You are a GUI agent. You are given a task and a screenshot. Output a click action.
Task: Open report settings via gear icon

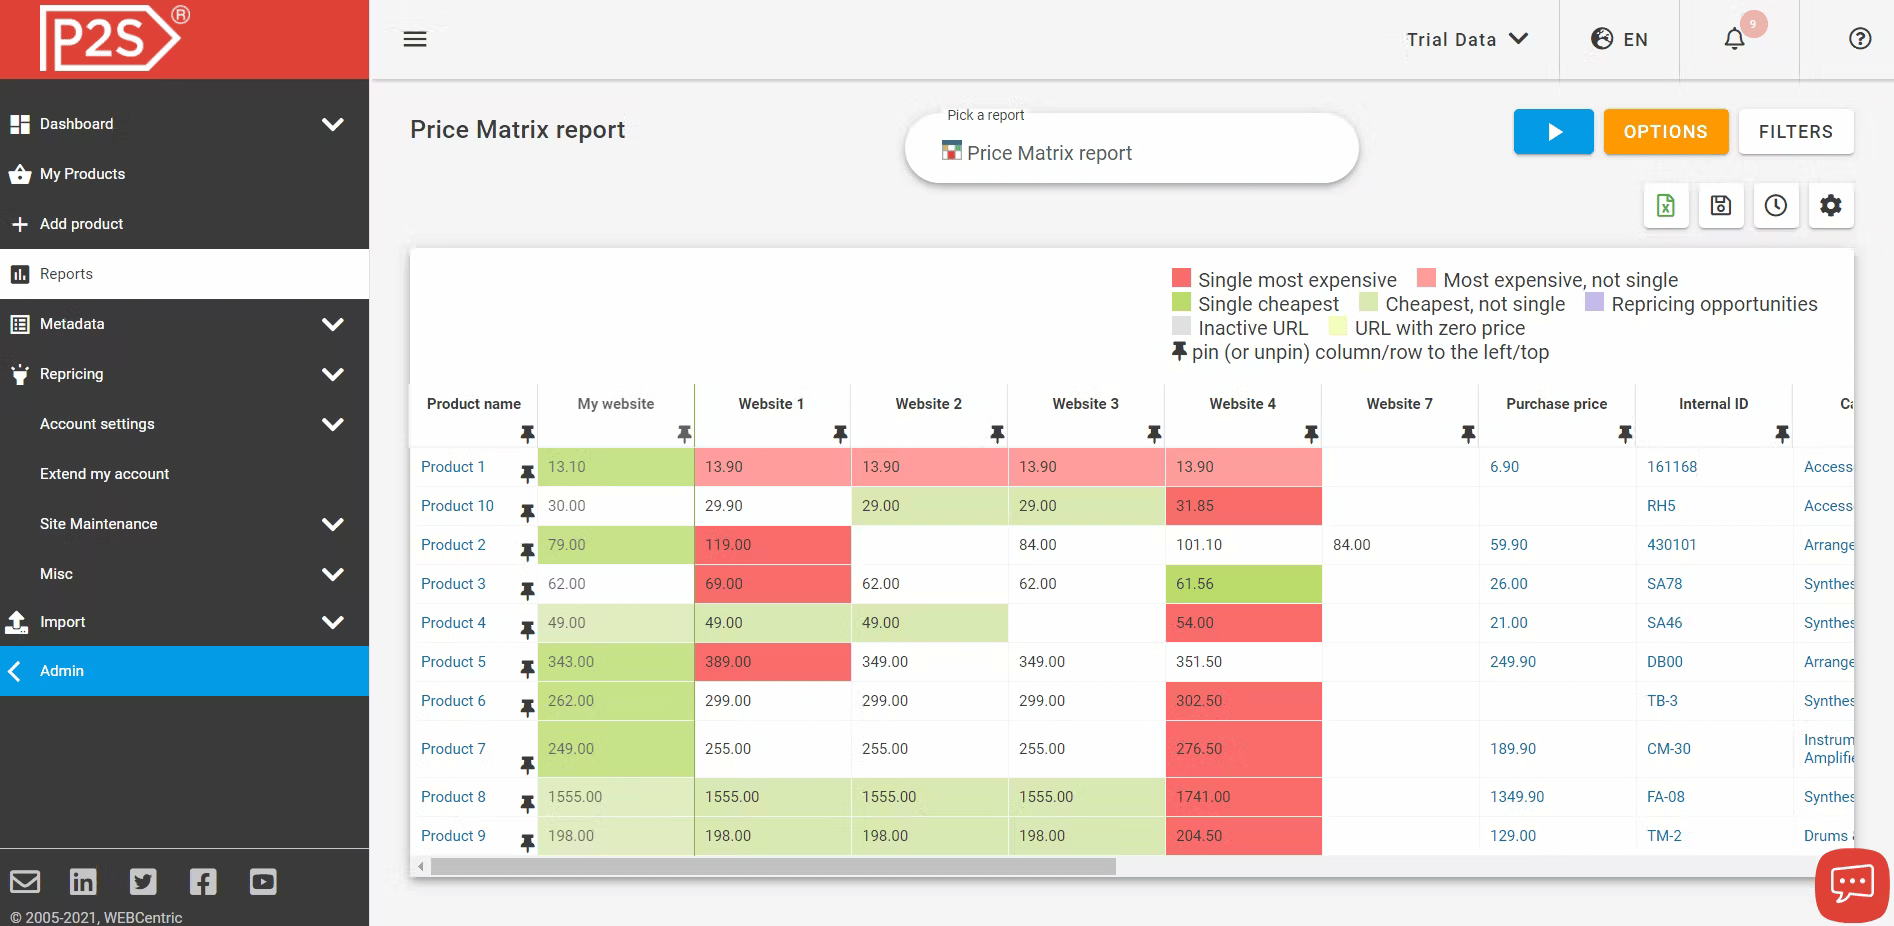[1831, 205]
